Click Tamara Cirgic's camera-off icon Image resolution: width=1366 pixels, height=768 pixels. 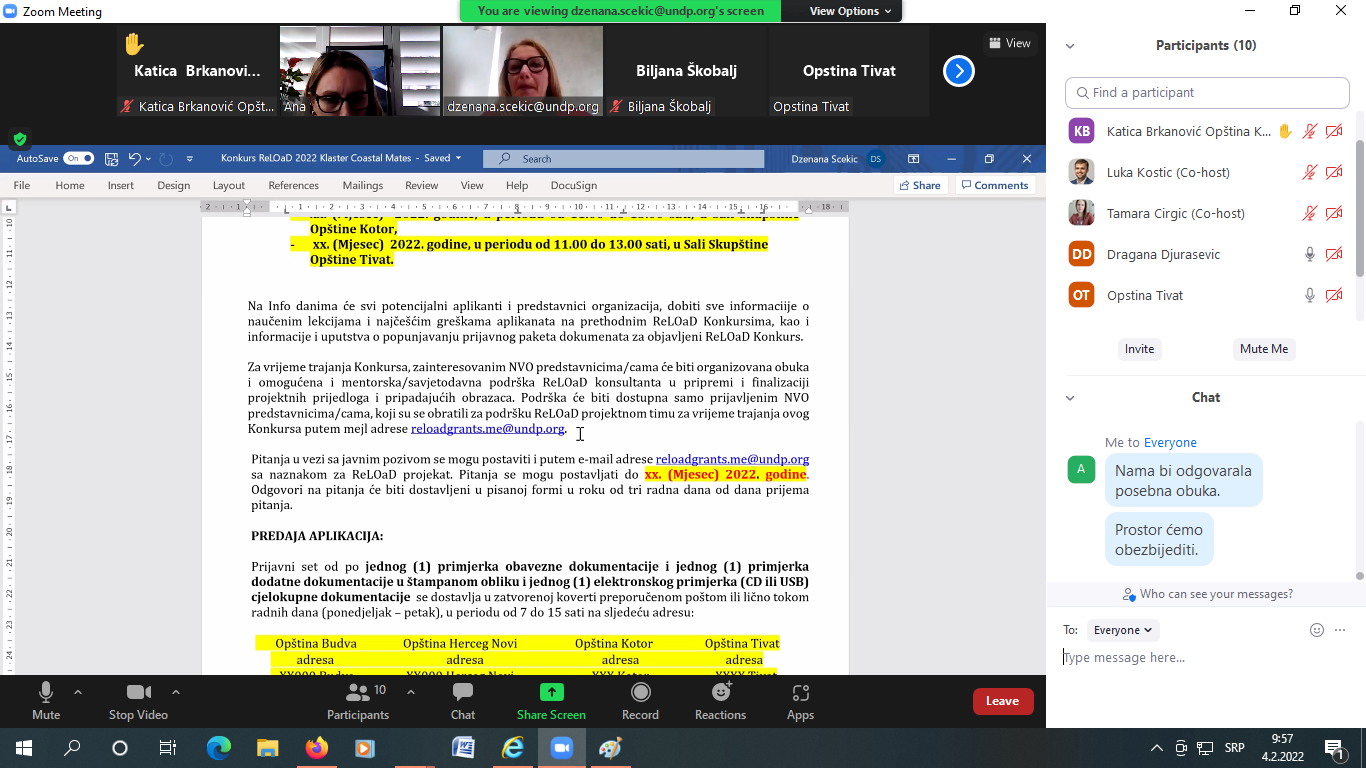click(1334, 213)
